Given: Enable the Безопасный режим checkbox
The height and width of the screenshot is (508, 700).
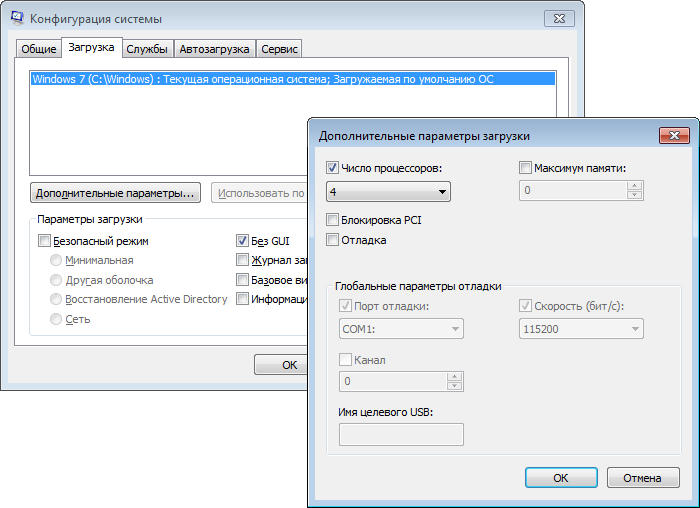Looking at the screenshot, I should (x=44, y=241).
